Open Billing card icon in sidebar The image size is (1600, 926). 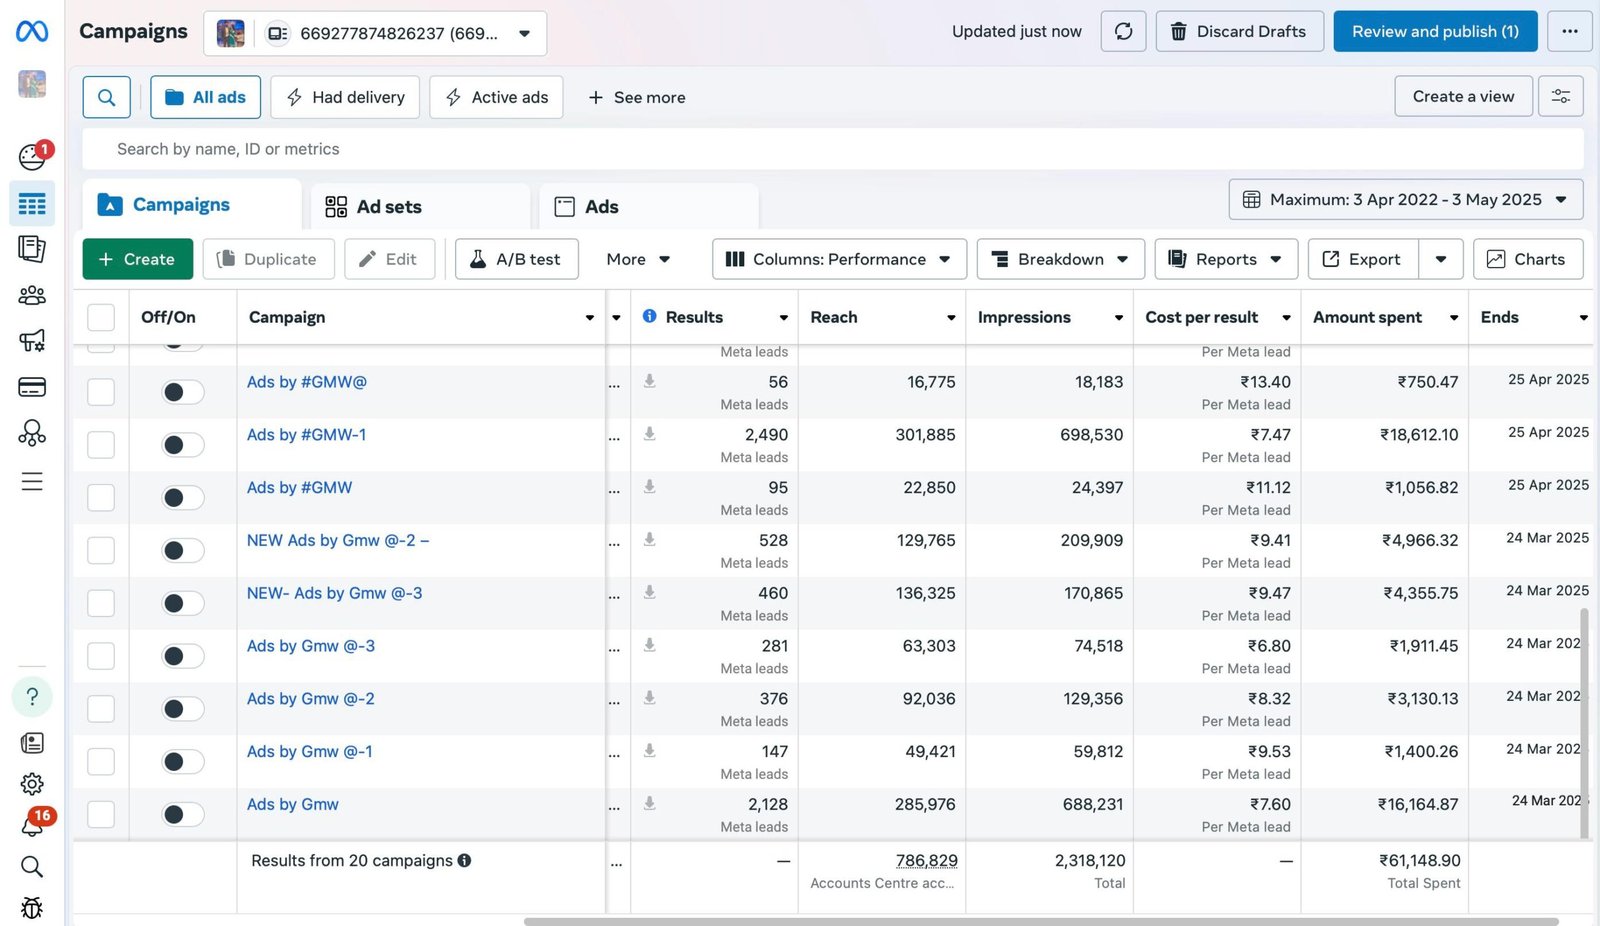click(x=32, y=387)
